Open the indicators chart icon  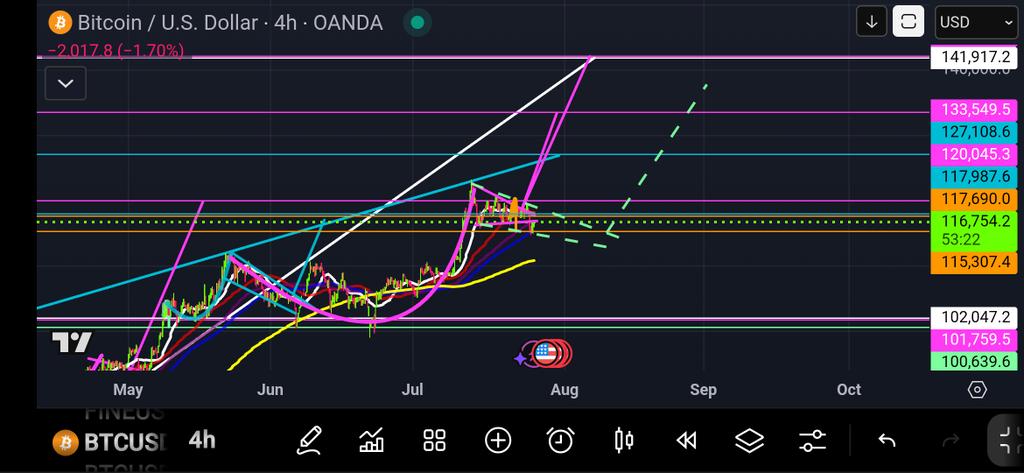[x=372, y=440]
